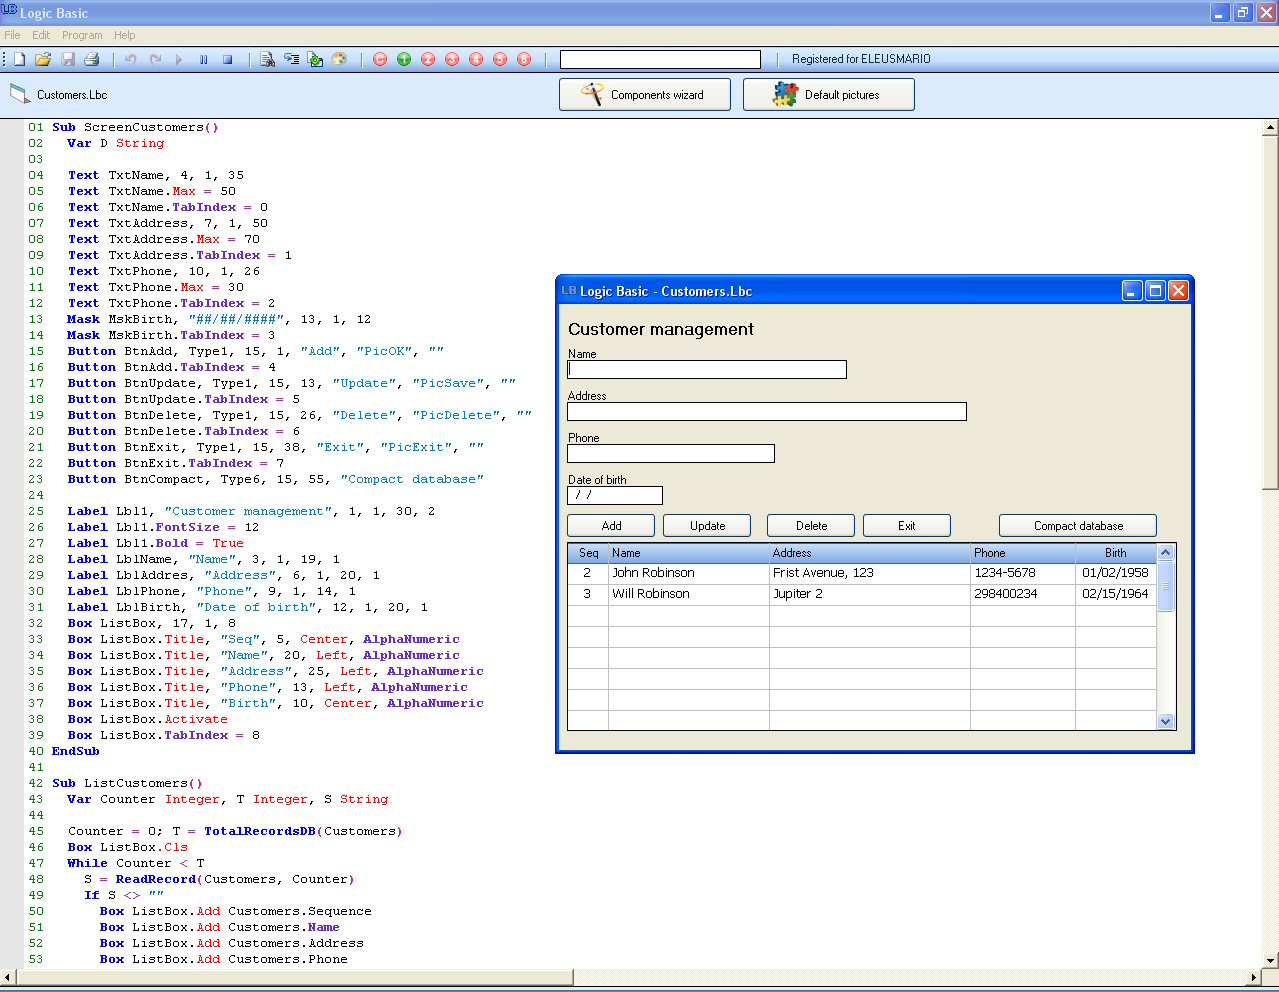The image size is (1279, 992).
Task: Click the 'Jupiter 2' address cell
Action: [x=869, y=594]
